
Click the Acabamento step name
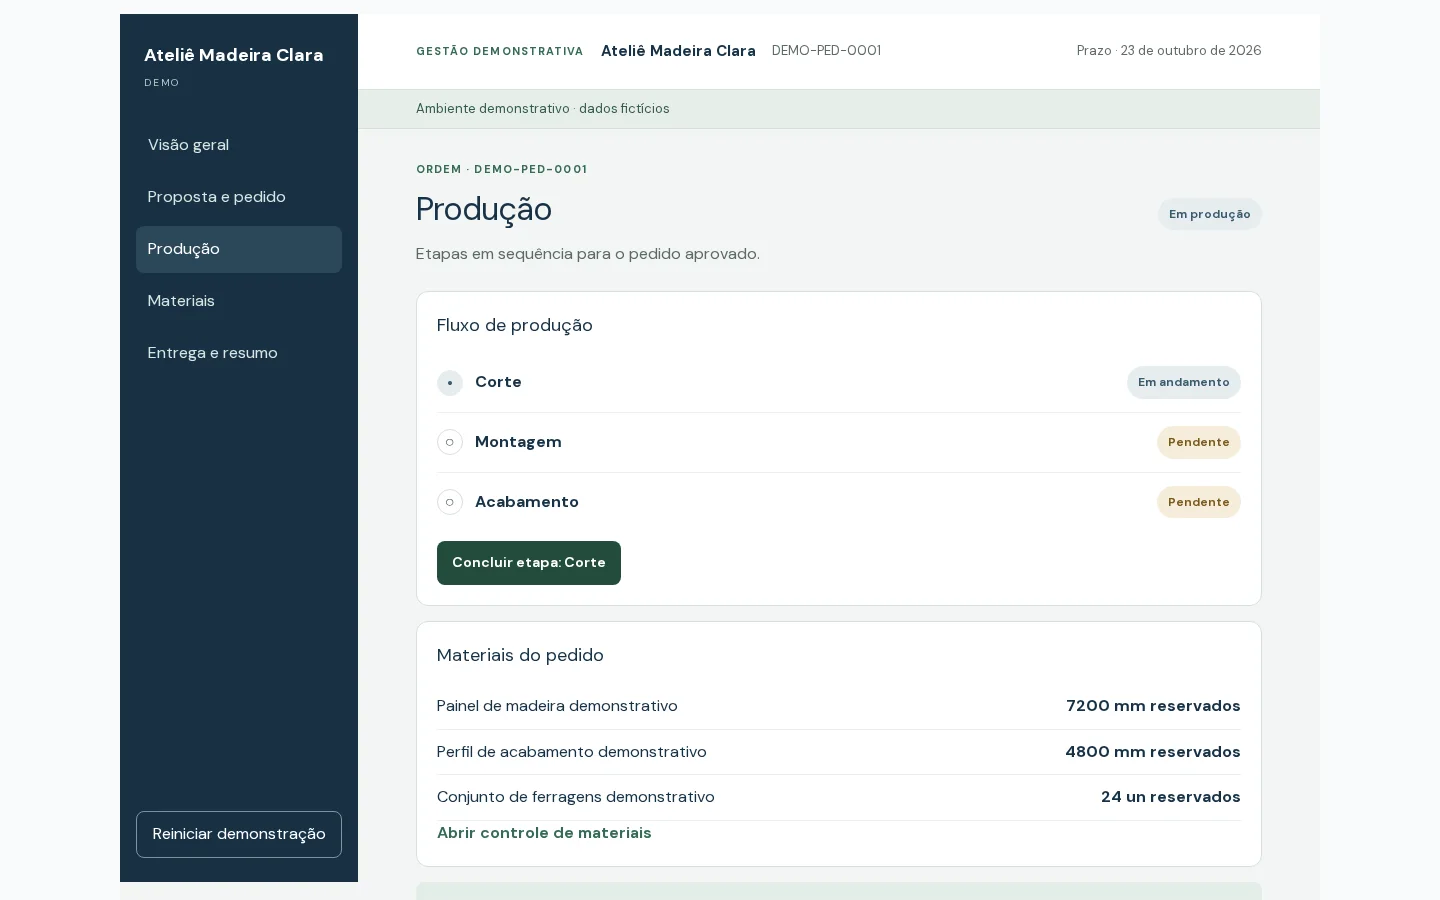[x=527, y=502]
